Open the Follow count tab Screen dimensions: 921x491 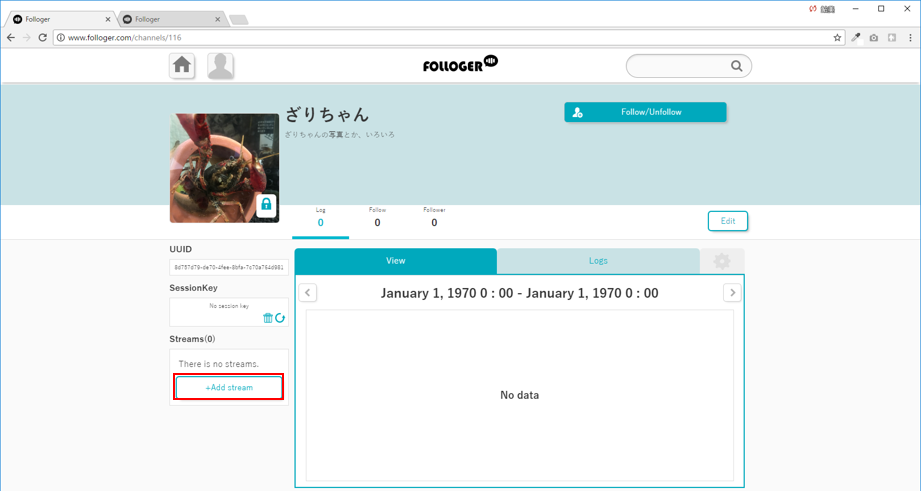click(x=377, y=218)
